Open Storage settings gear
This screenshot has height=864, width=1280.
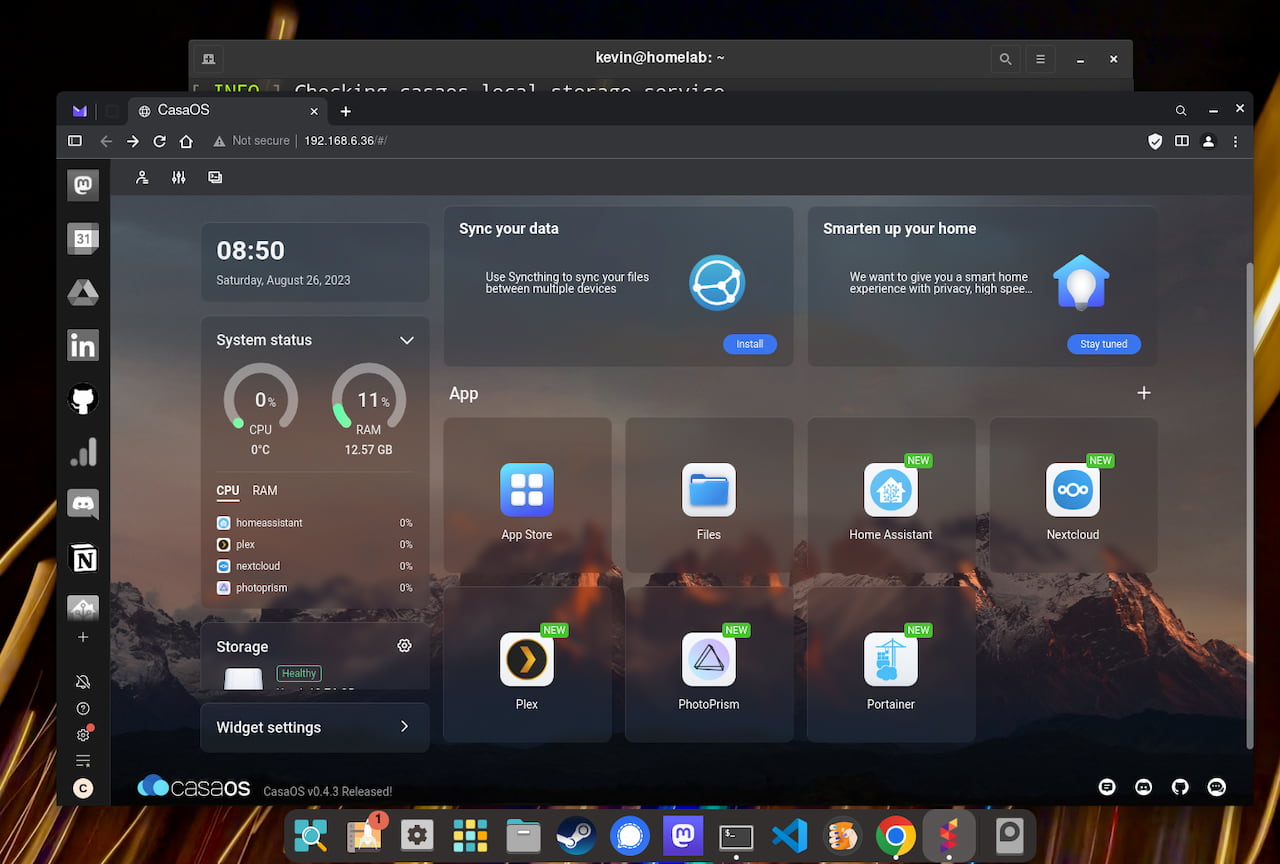tap(404, 646)
